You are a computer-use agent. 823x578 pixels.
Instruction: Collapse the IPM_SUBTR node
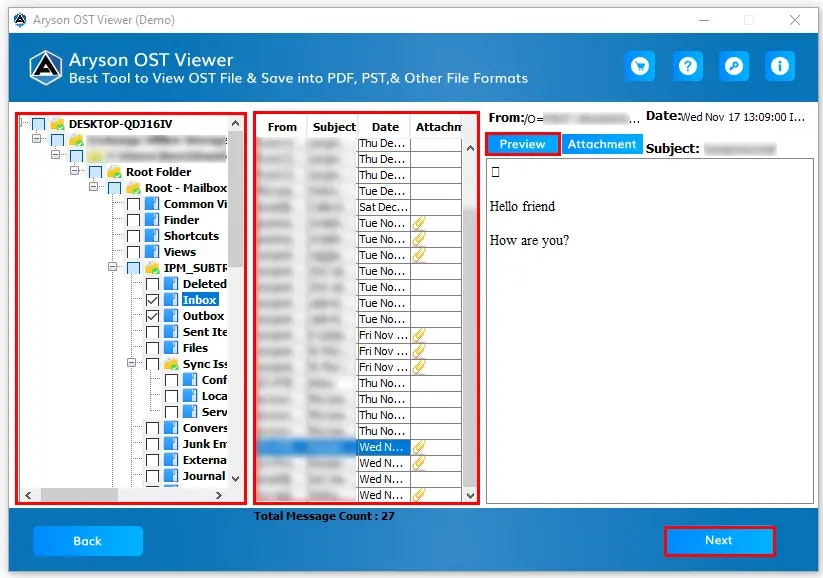pyautogui.click(x=112, y=266)
